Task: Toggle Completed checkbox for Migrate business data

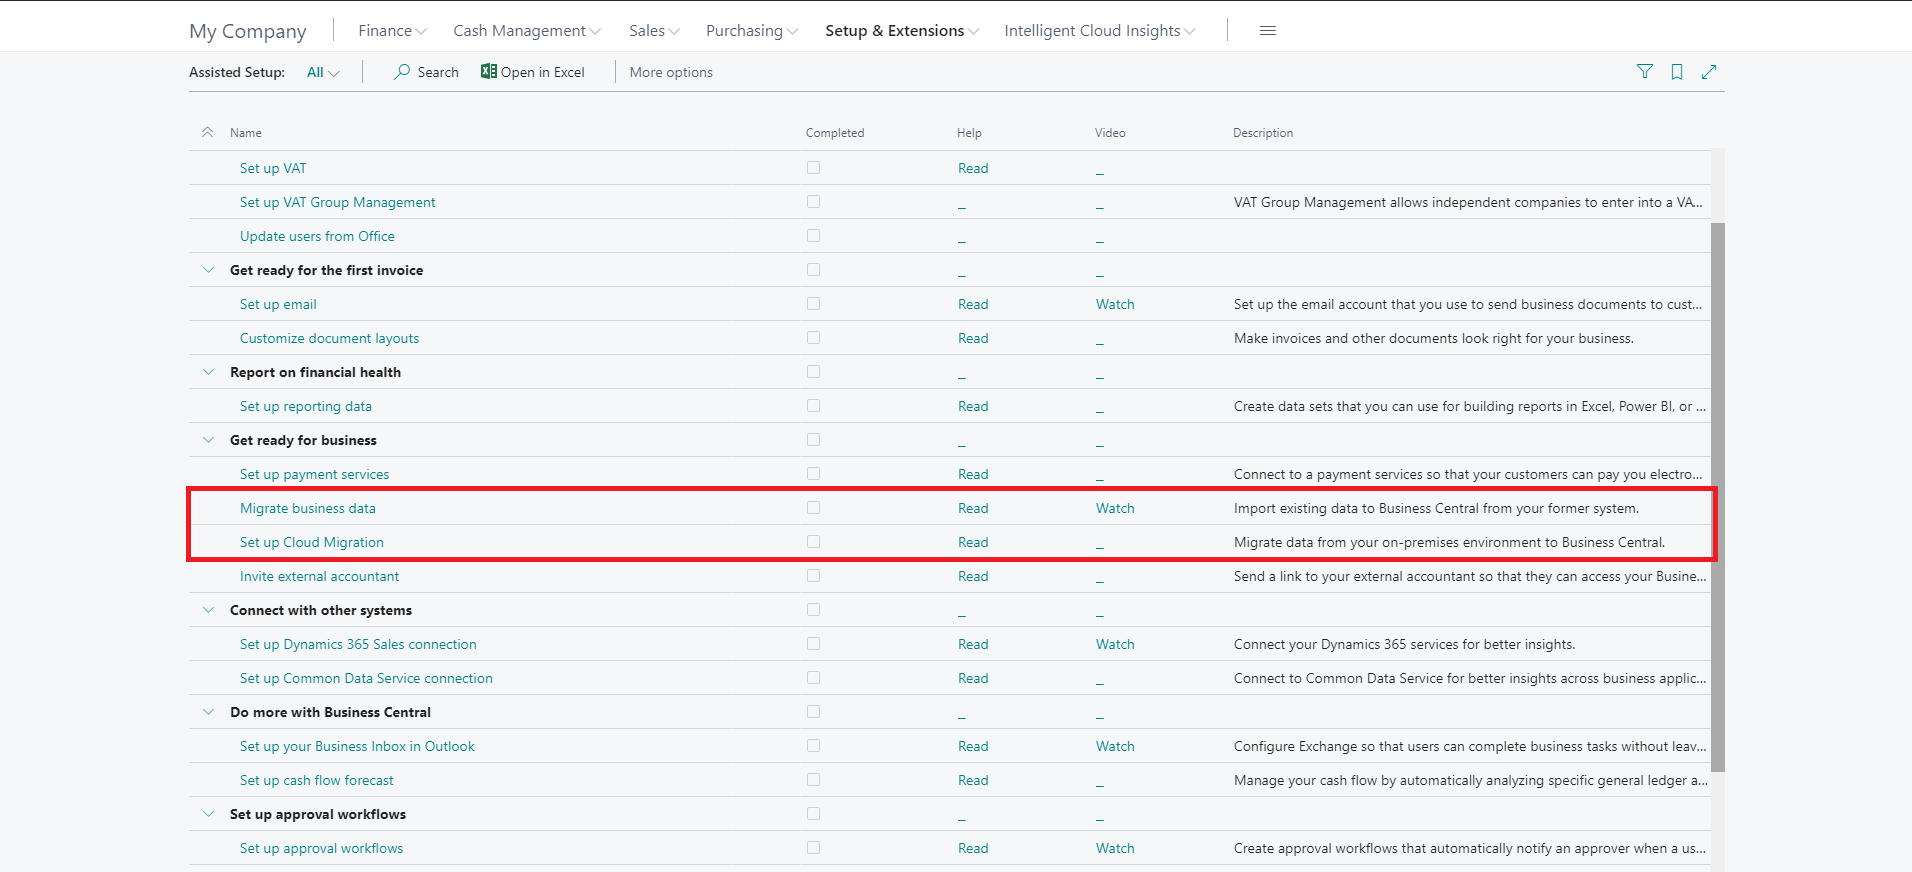Action: point(813,508)
